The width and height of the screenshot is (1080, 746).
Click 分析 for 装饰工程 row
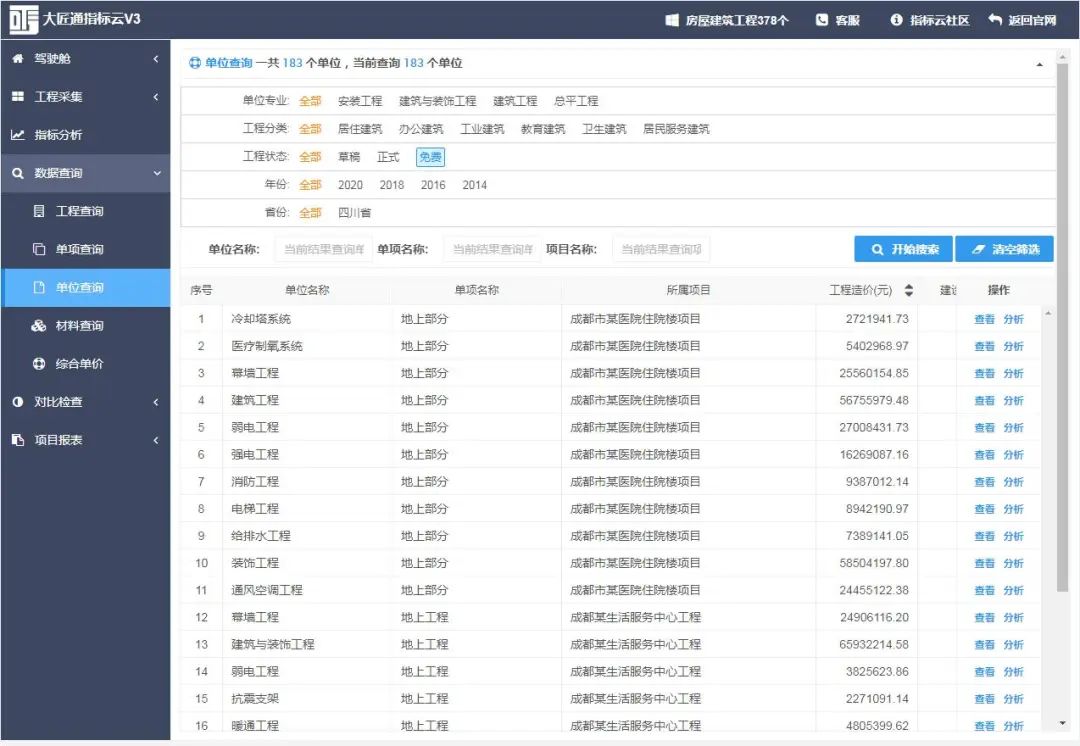click(1013, 563)
